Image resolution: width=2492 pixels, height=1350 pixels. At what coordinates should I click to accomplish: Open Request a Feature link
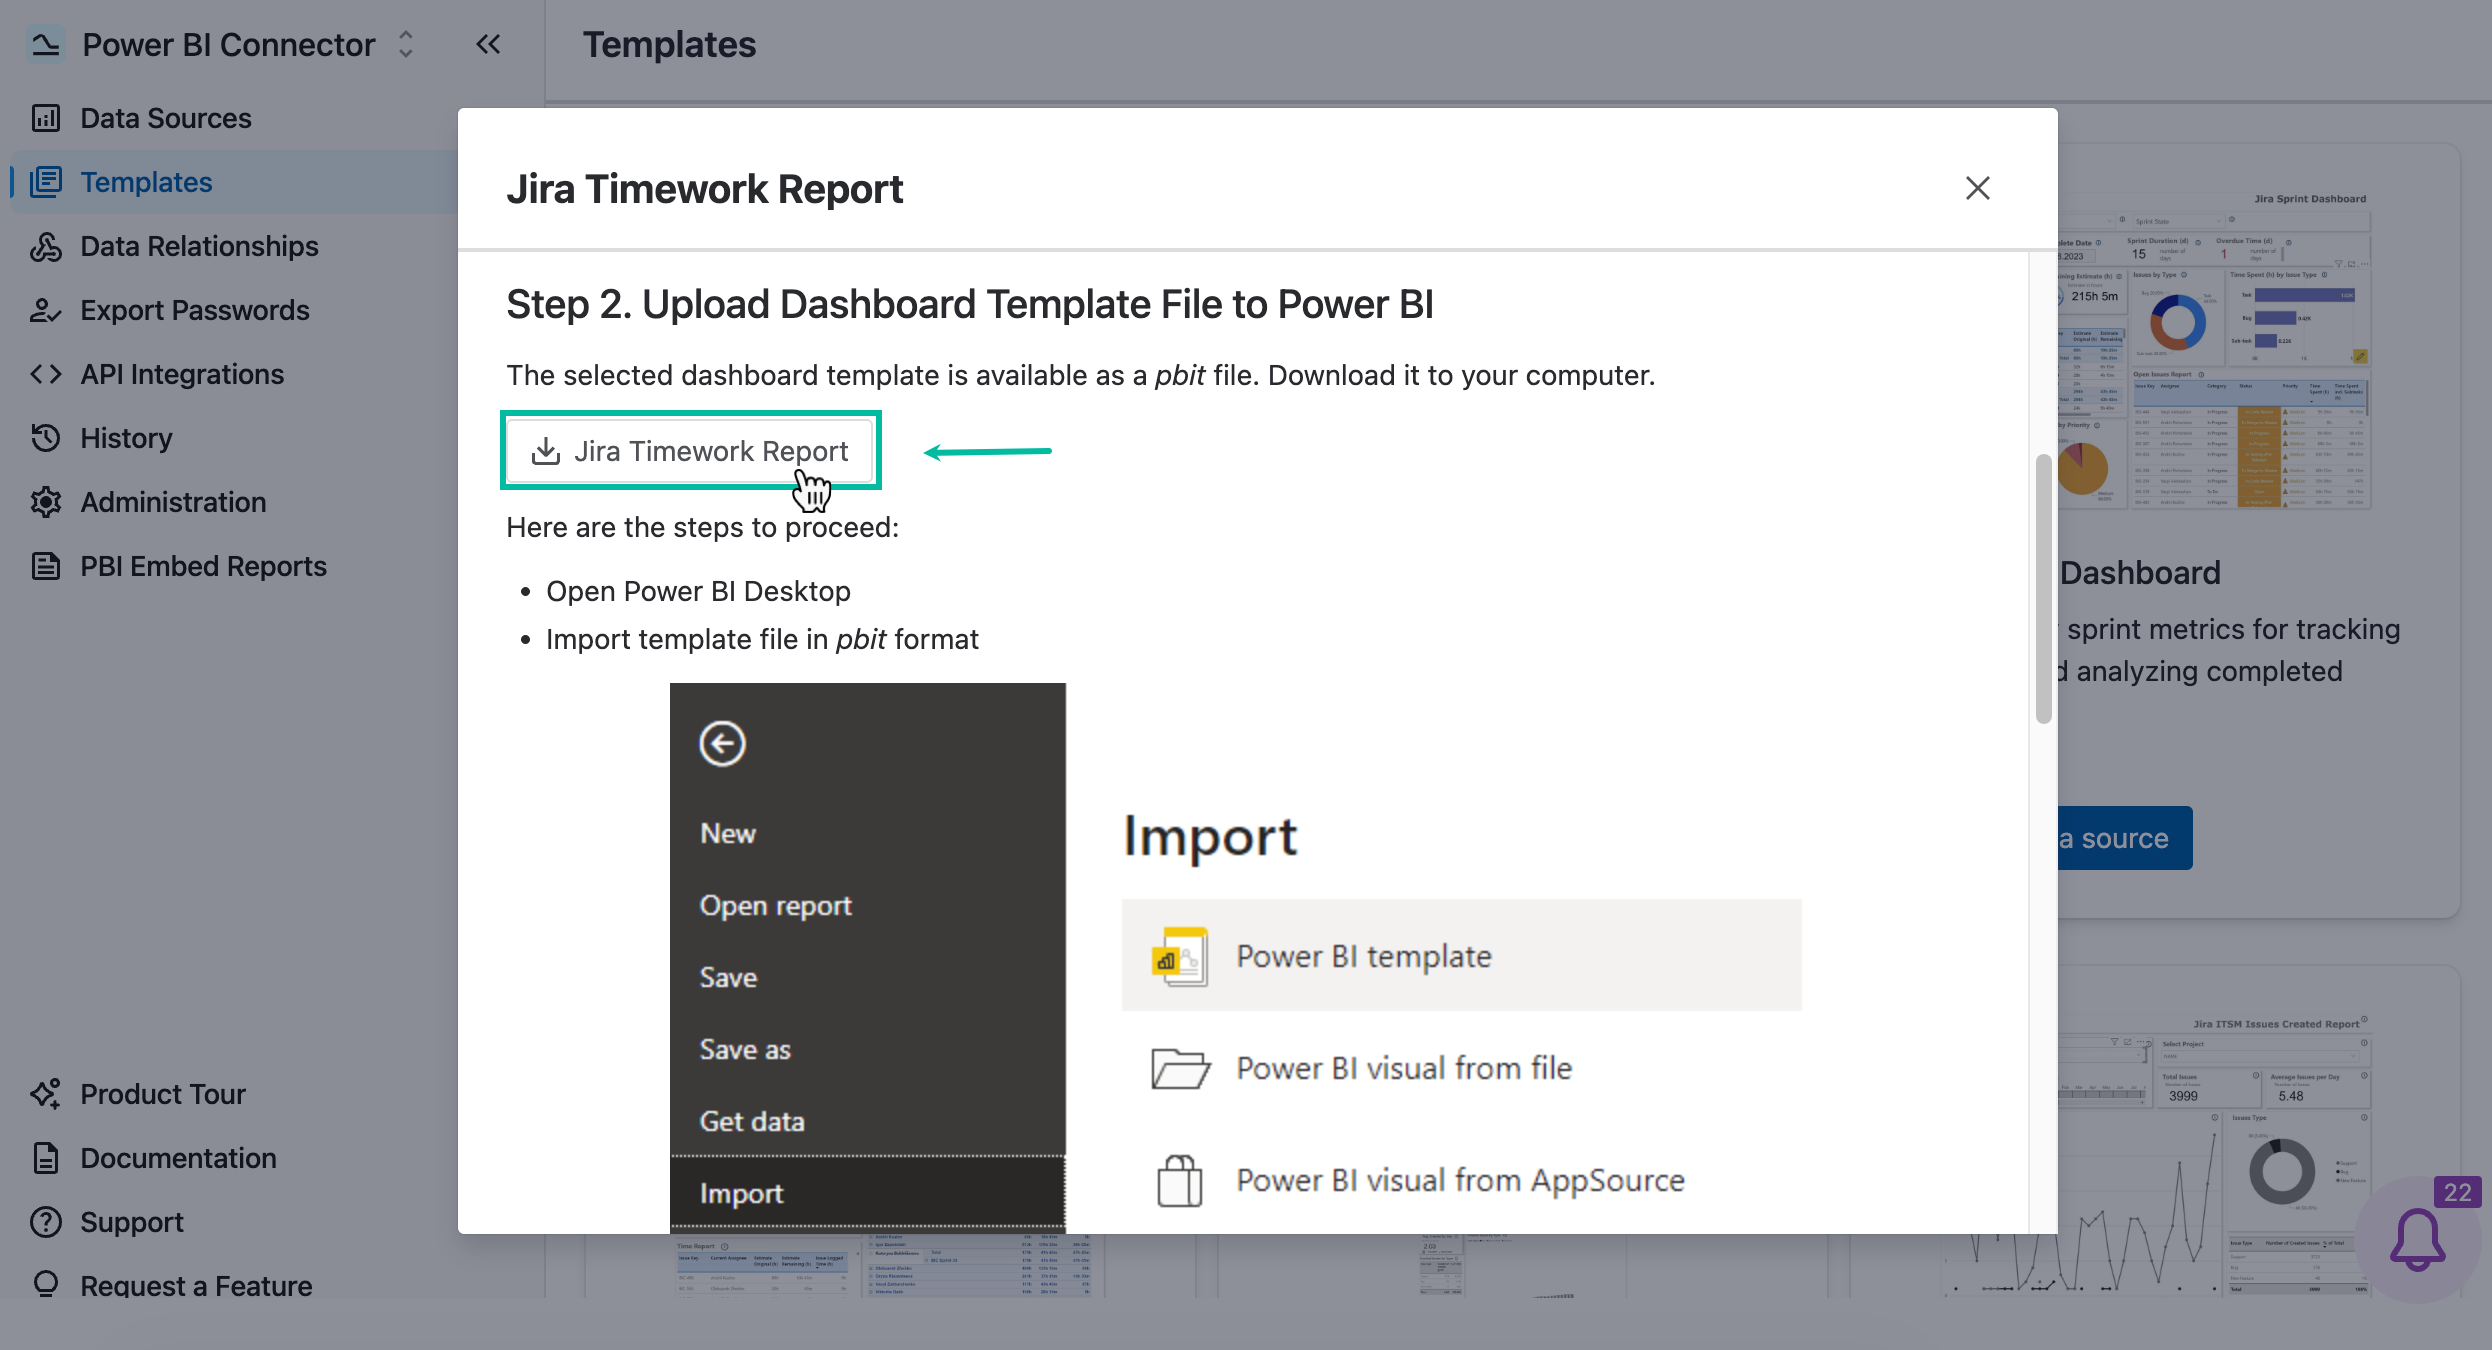click(196, 1285)
